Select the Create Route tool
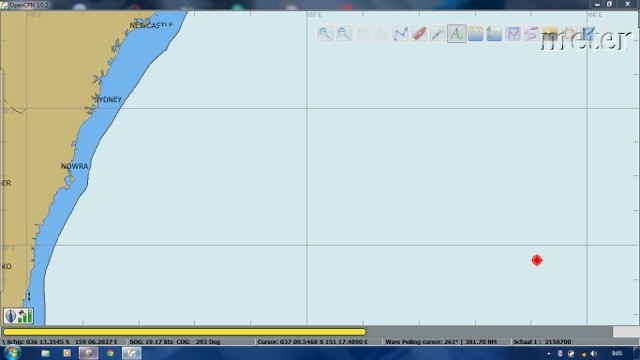The height and width of the screenshot is (360, 640). (400, 33)
